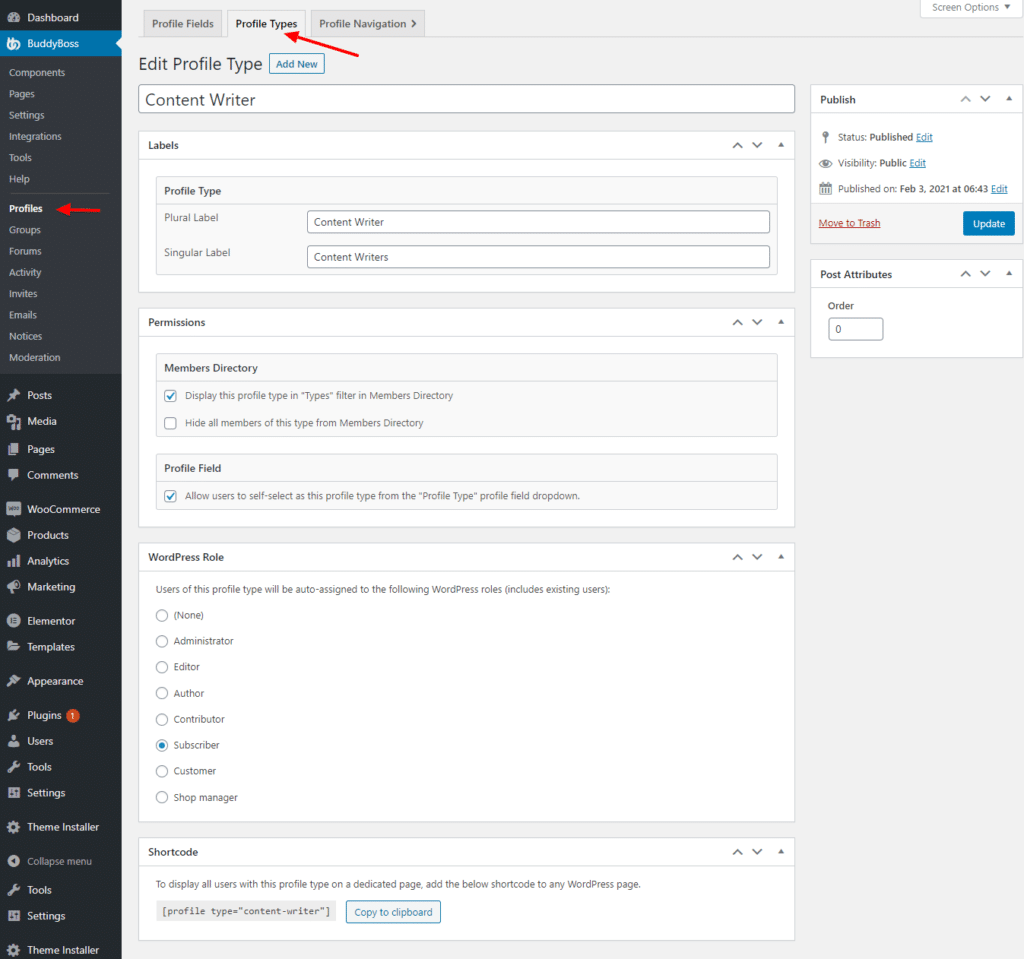Click the Marketing megaphone icon
This screenshot has height=959, width=1024.
[x=13, y=587]
